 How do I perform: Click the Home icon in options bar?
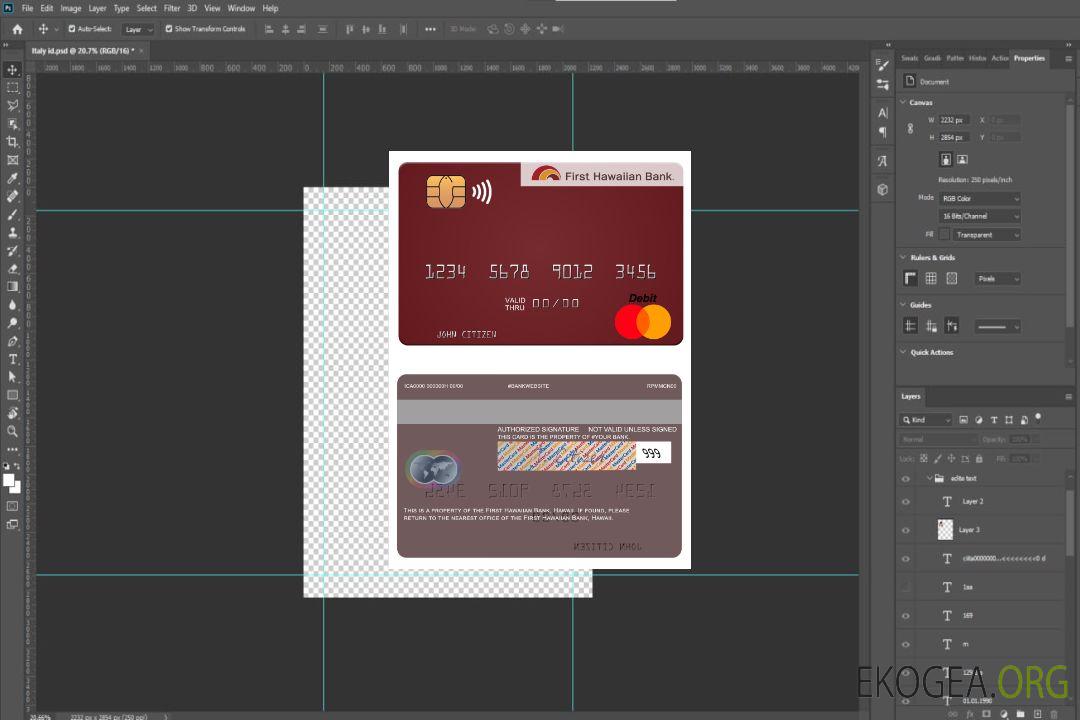point(17,29)
